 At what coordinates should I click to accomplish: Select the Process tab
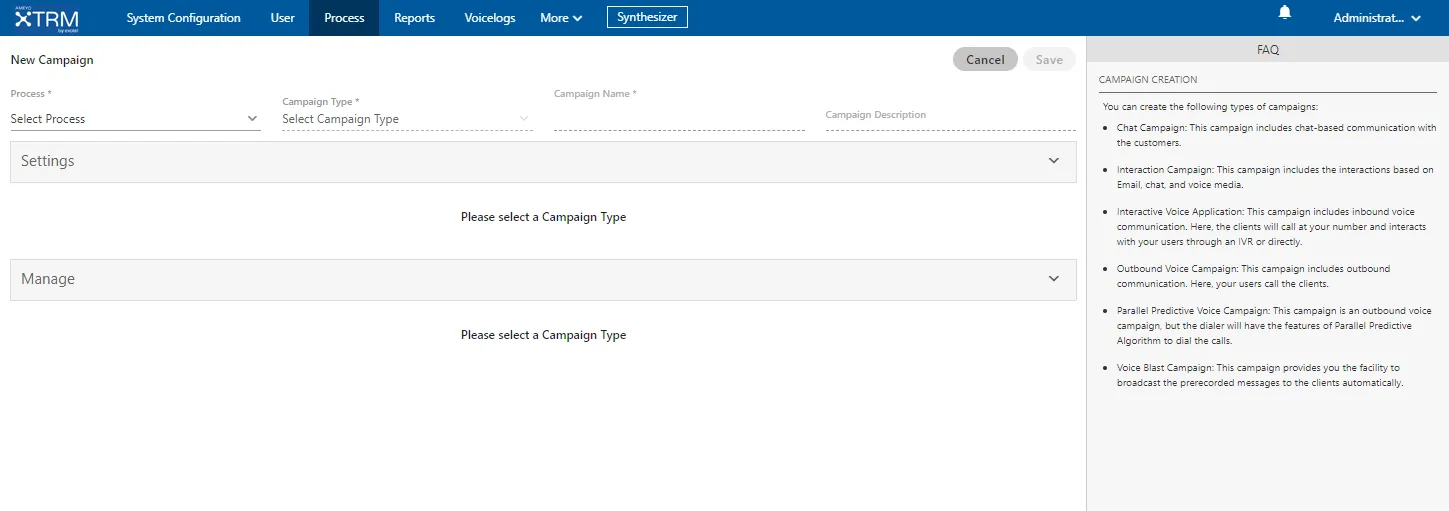click(x=344, y=18)
